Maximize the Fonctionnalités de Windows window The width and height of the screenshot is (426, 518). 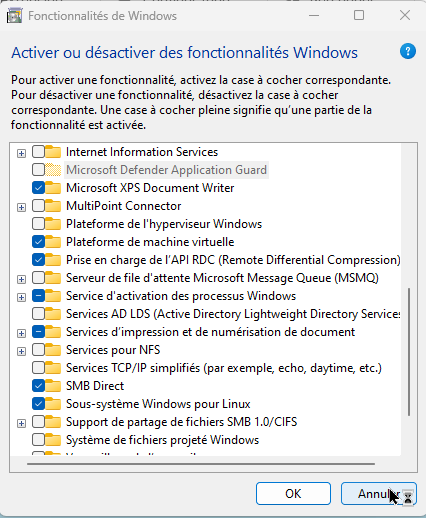[359, 15]
